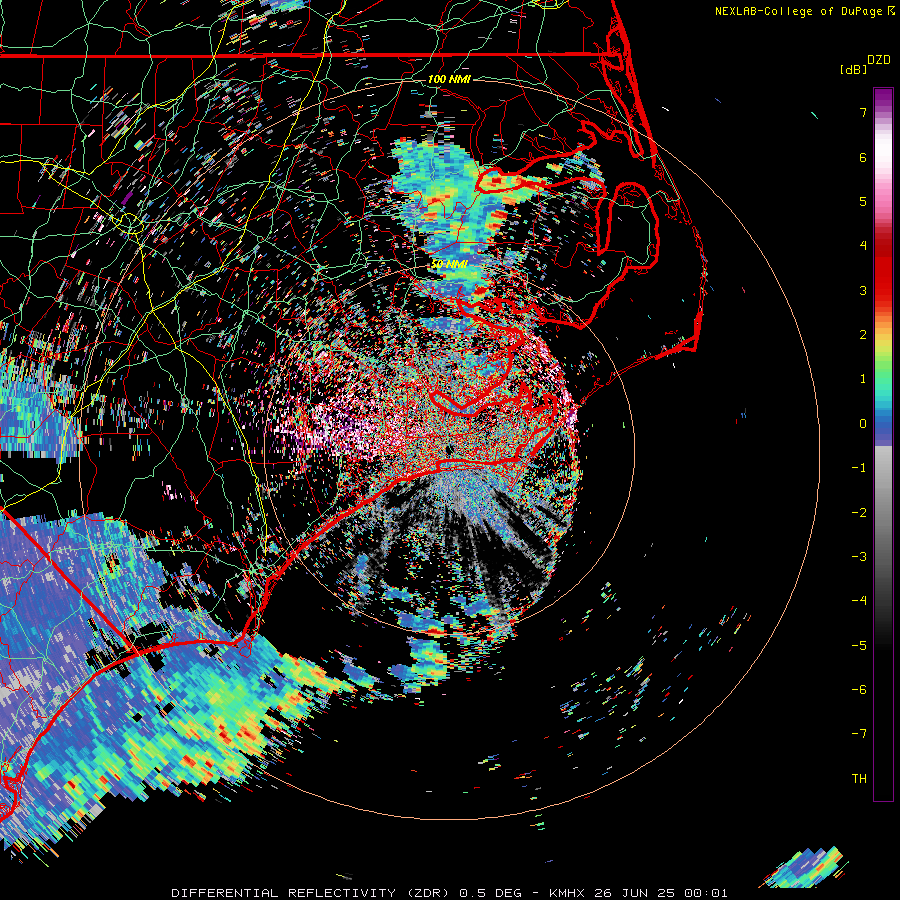The image size is (900, 900).
Task: Click the '5' value on the color scale
Action: pyautogui.click(x=863, y=201)
